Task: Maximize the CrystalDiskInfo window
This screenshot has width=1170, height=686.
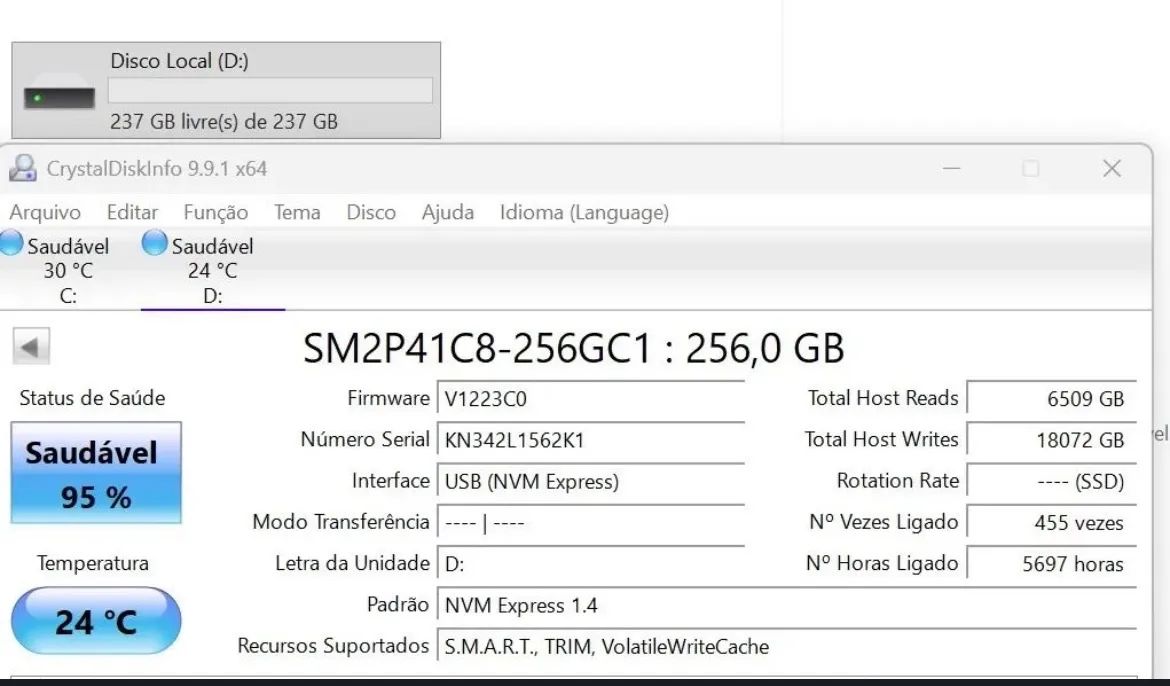Action: pyautogui.click(x=1031, y=169)
